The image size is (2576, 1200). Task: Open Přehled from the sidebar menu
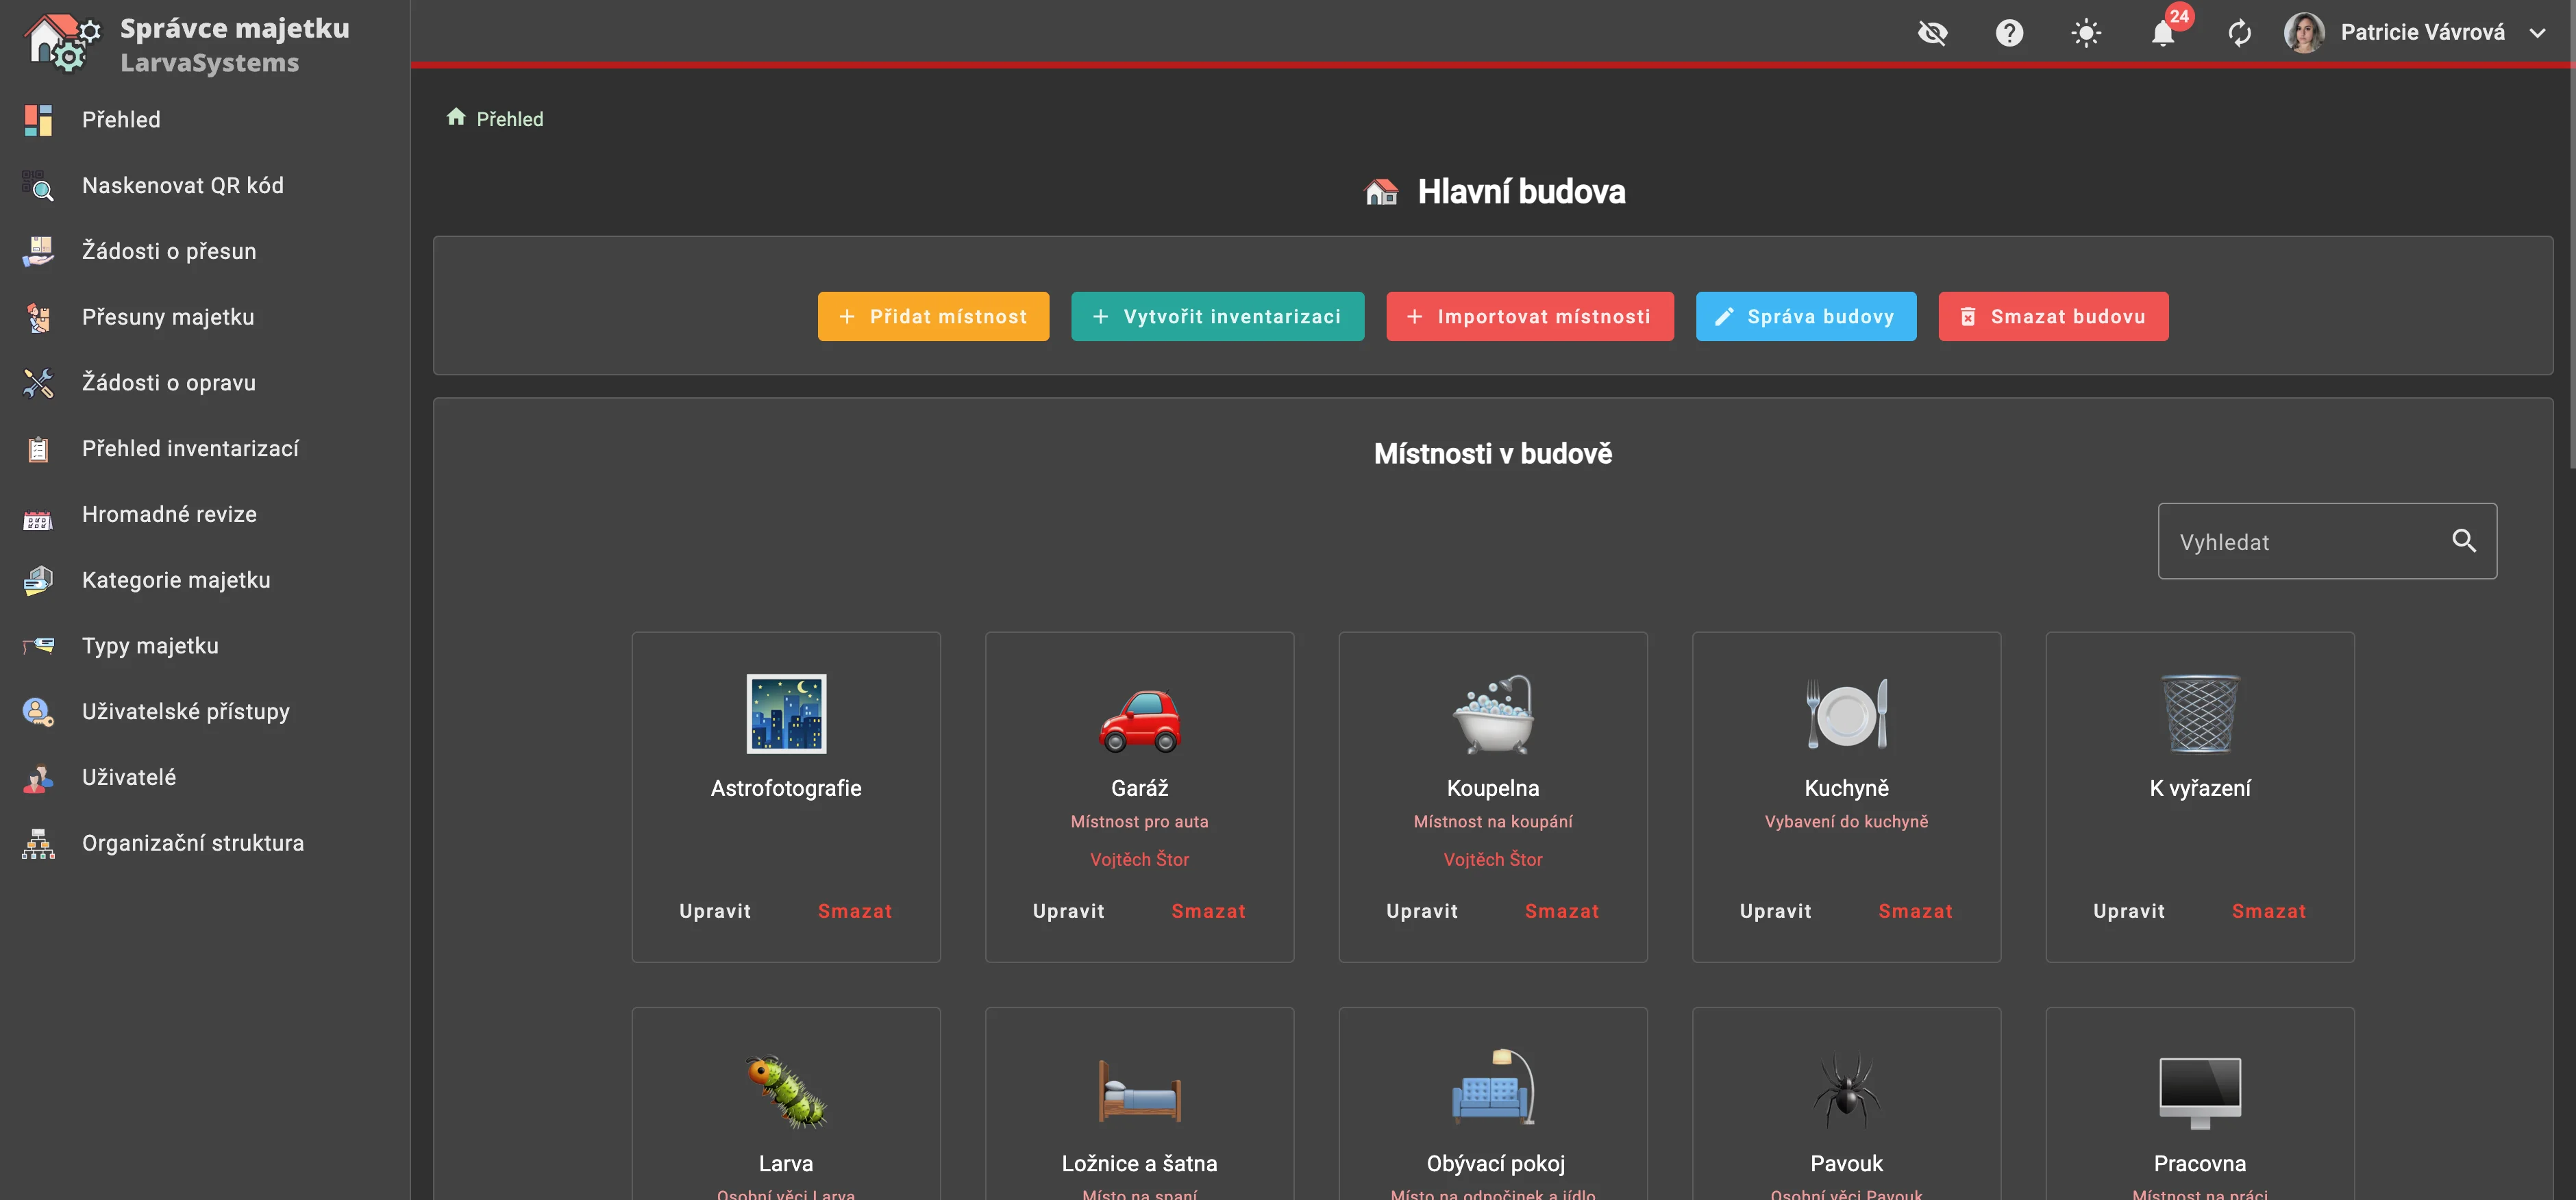click(120, 120)
